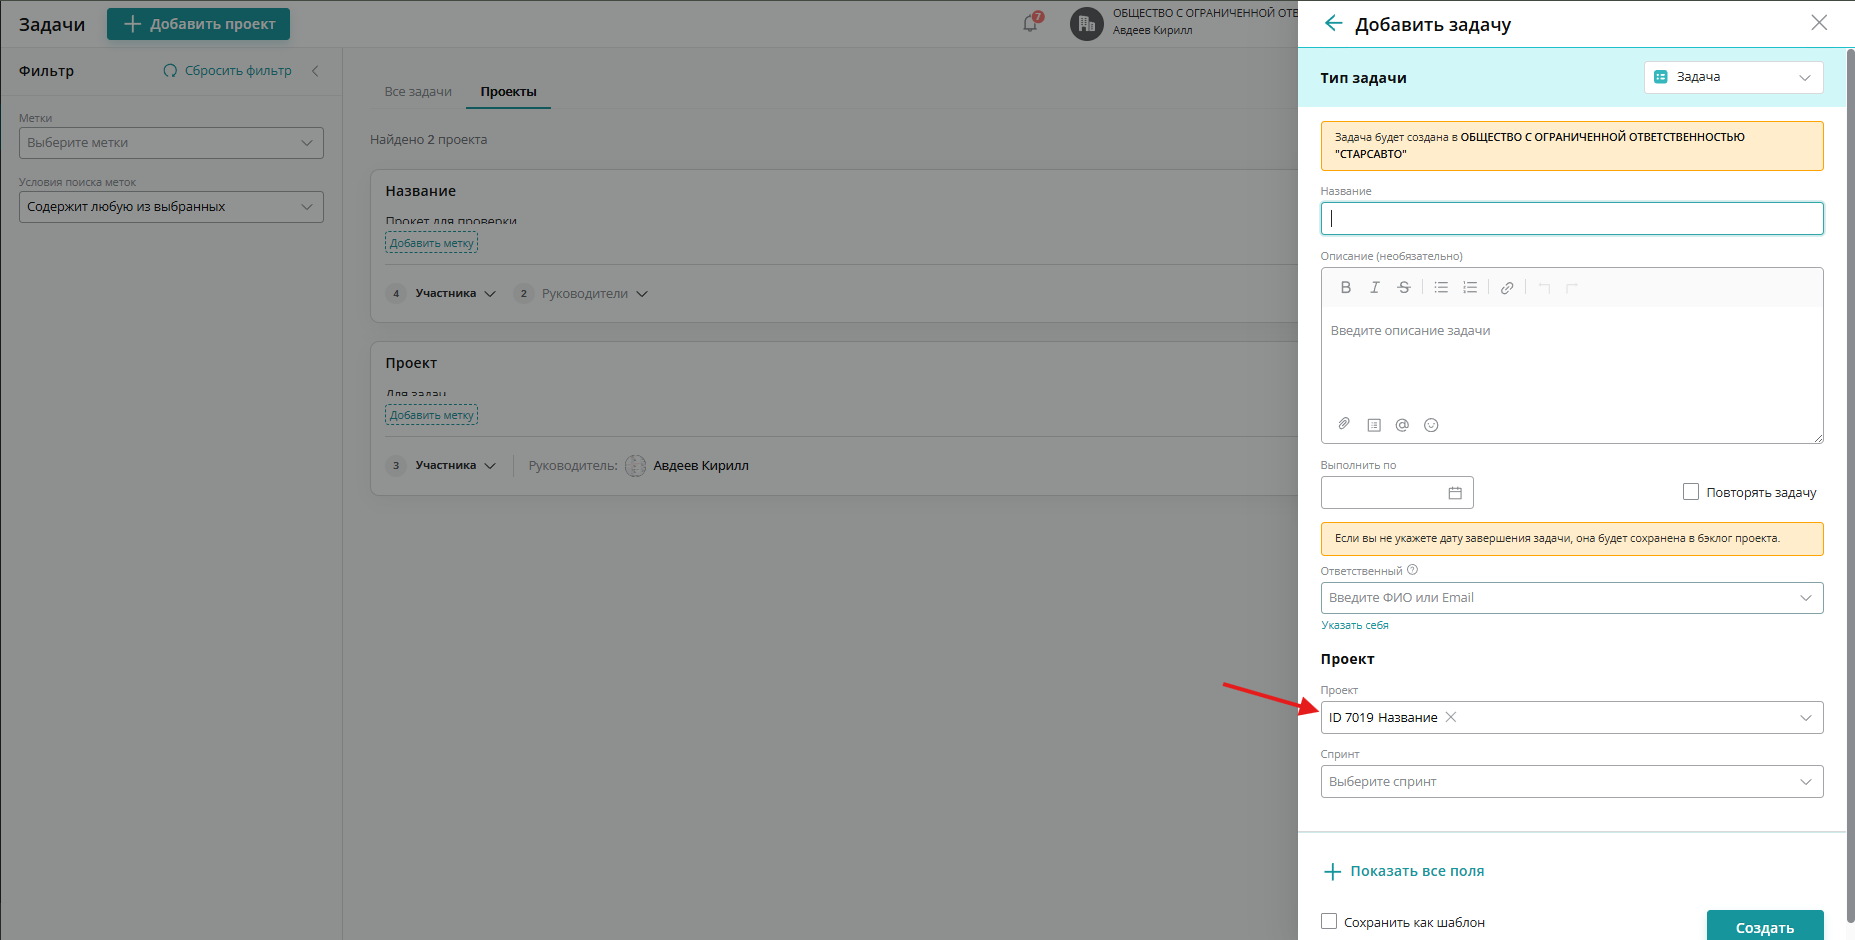Click the Выполнить по date input
Image resolution: width=1855 pixels, height=940 pixels.
coord(1397,493)
